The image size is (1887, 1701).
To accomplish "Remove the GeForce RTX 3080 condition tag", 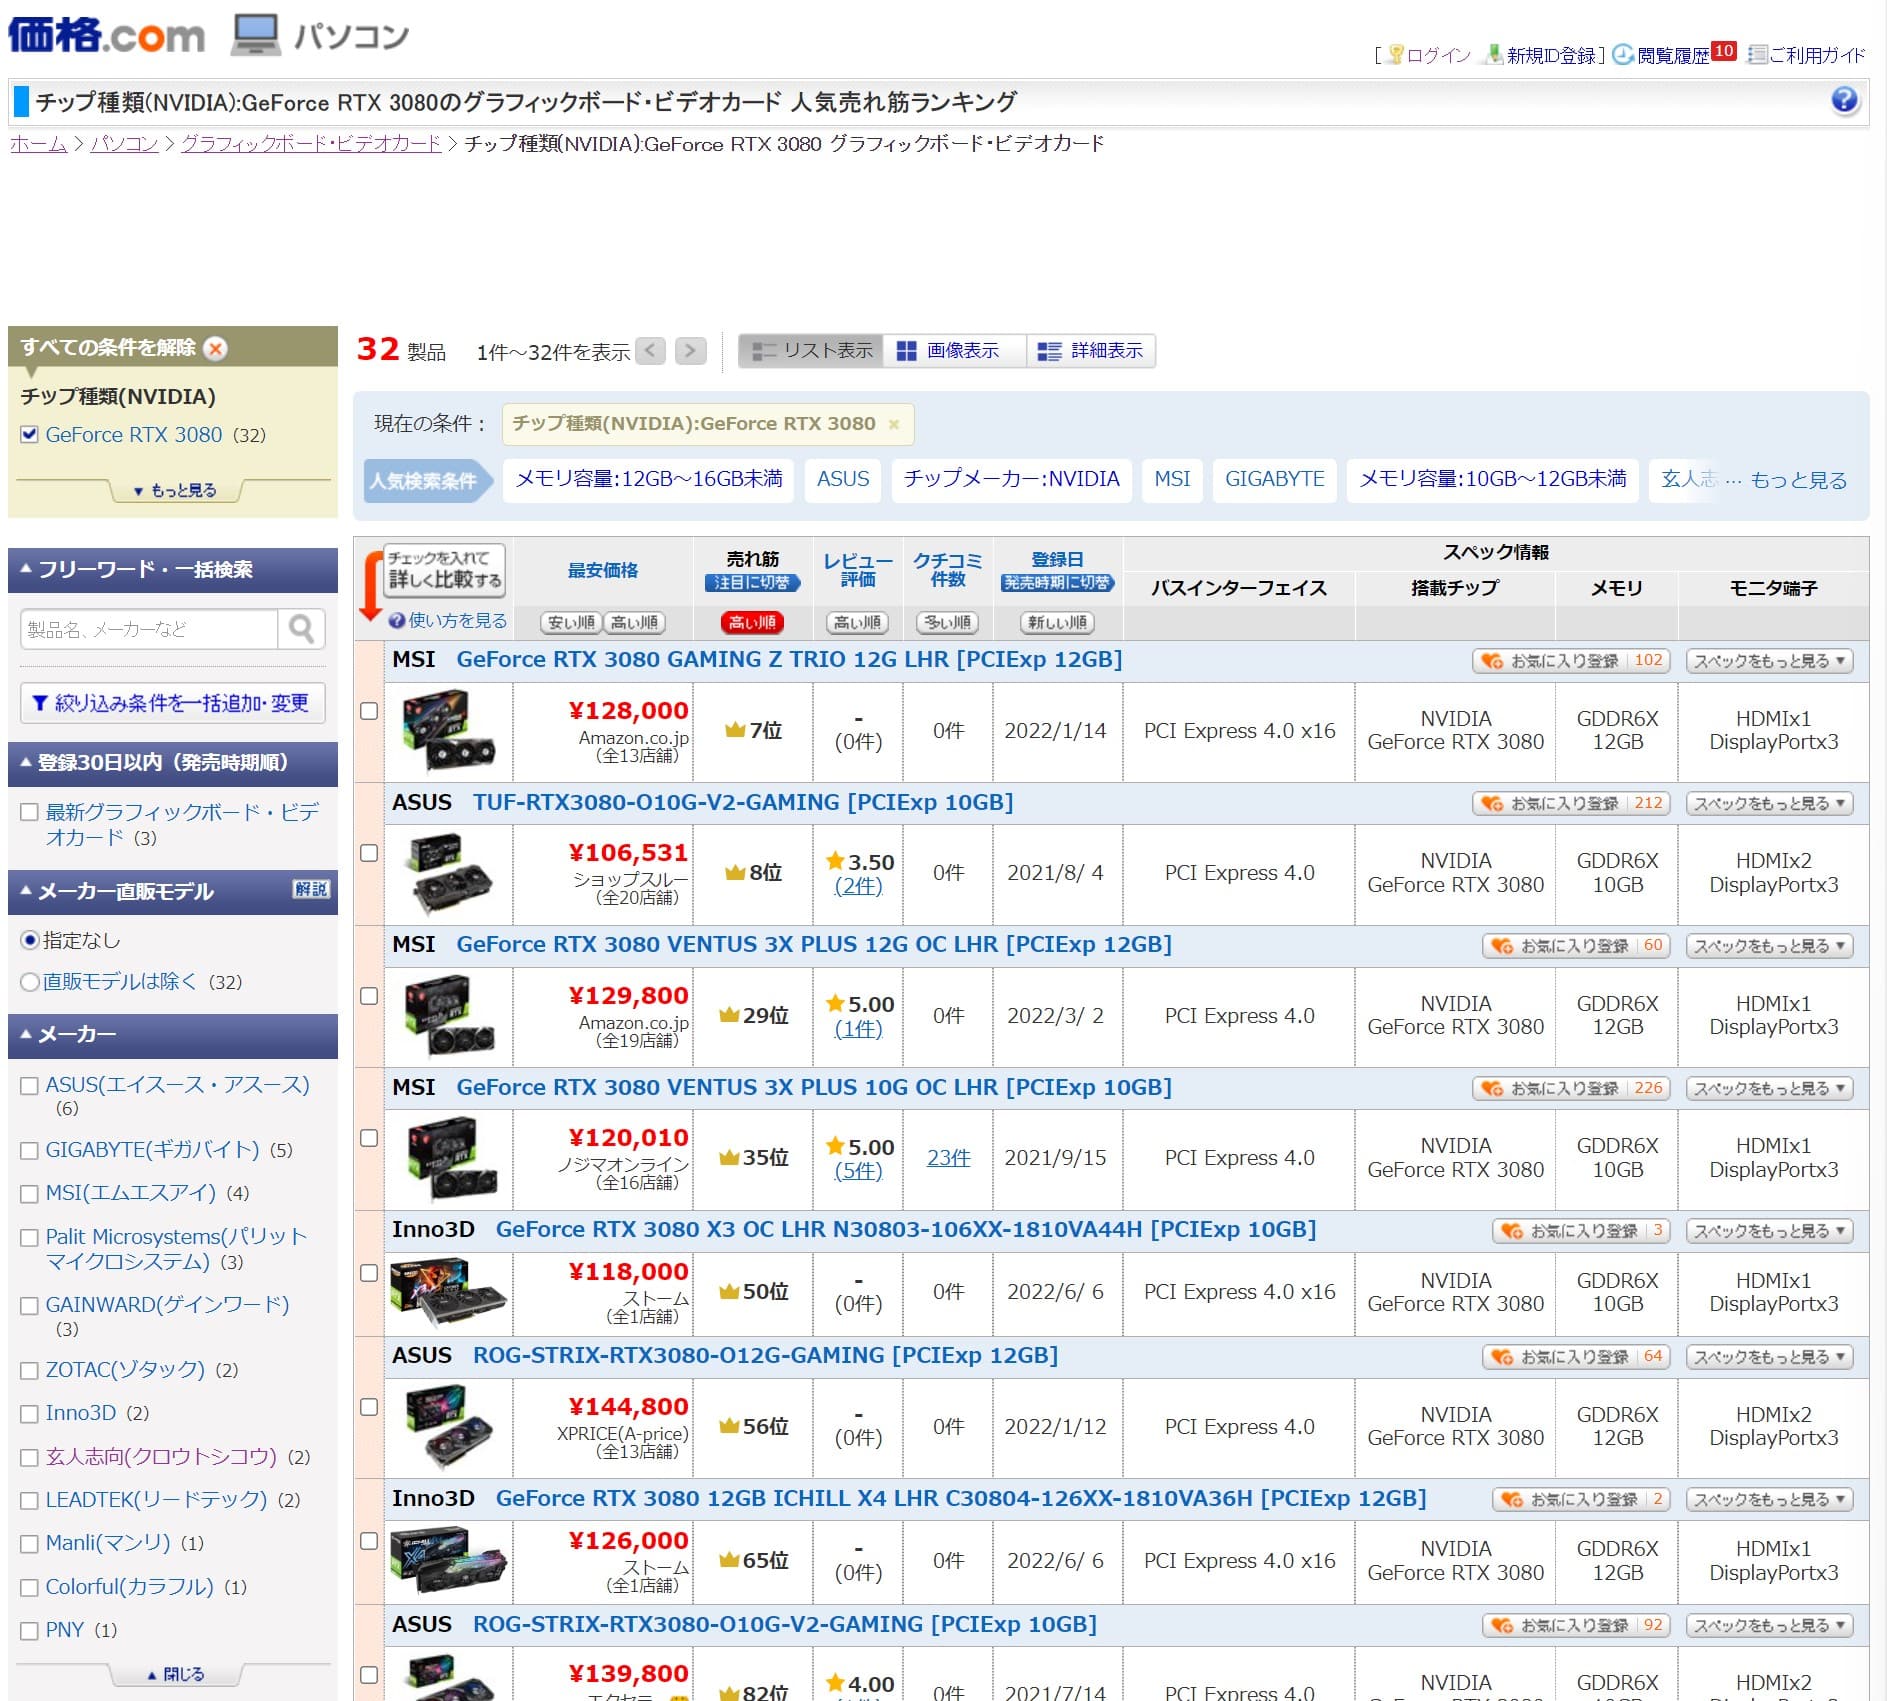I will point(894,425).
